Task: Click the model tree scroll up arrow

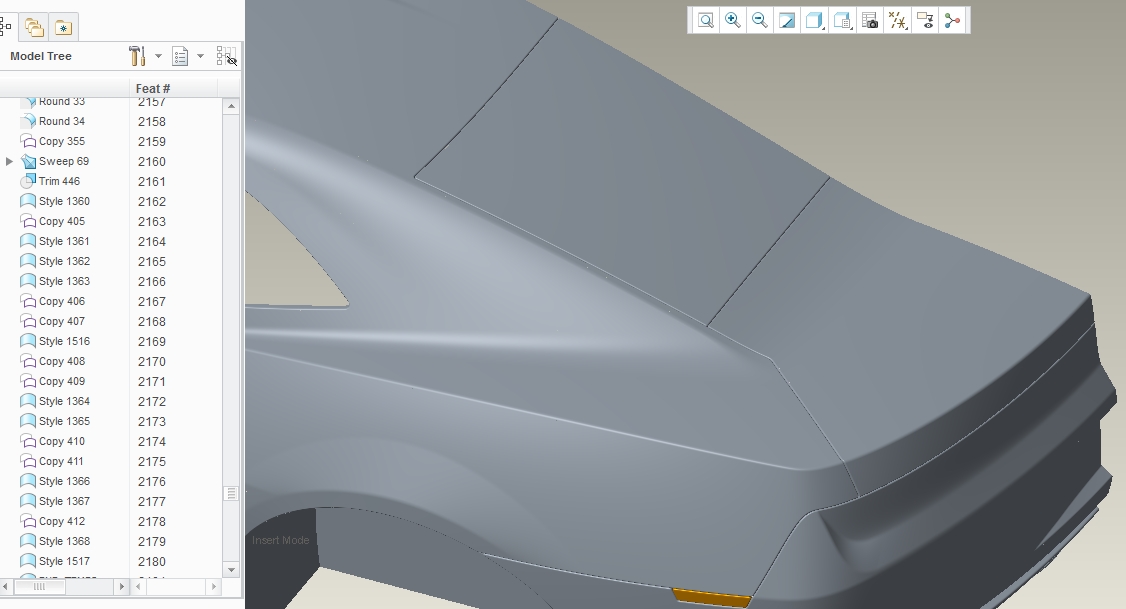Action: point(231,106)
